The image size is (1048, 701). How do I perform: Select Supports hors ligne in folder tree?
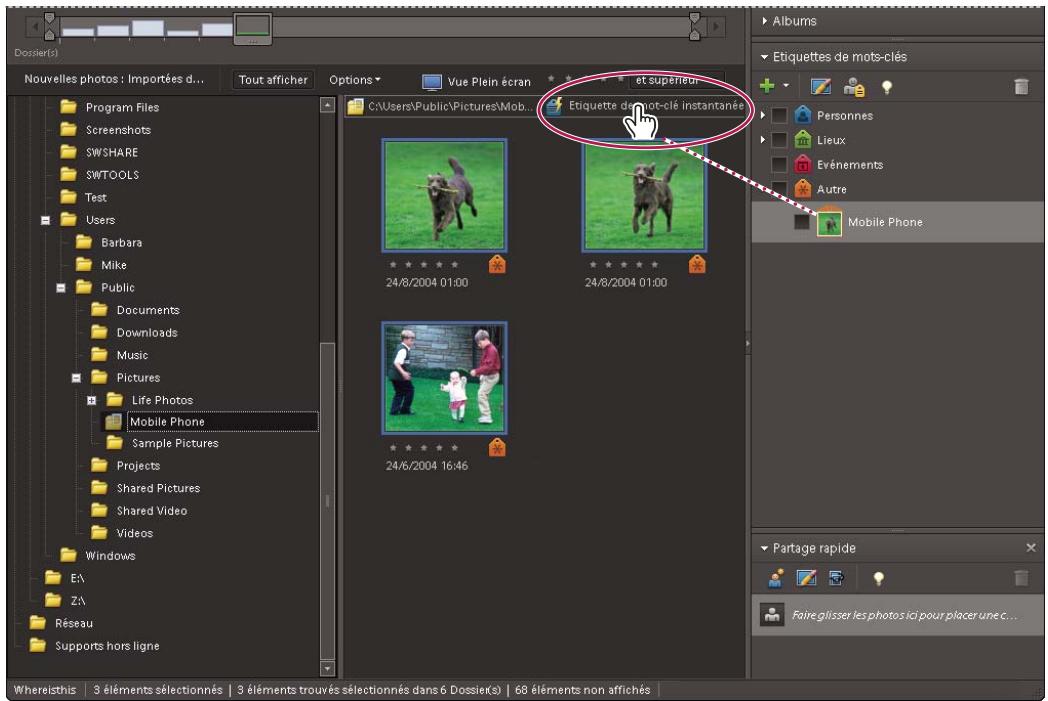coord(107,646)
